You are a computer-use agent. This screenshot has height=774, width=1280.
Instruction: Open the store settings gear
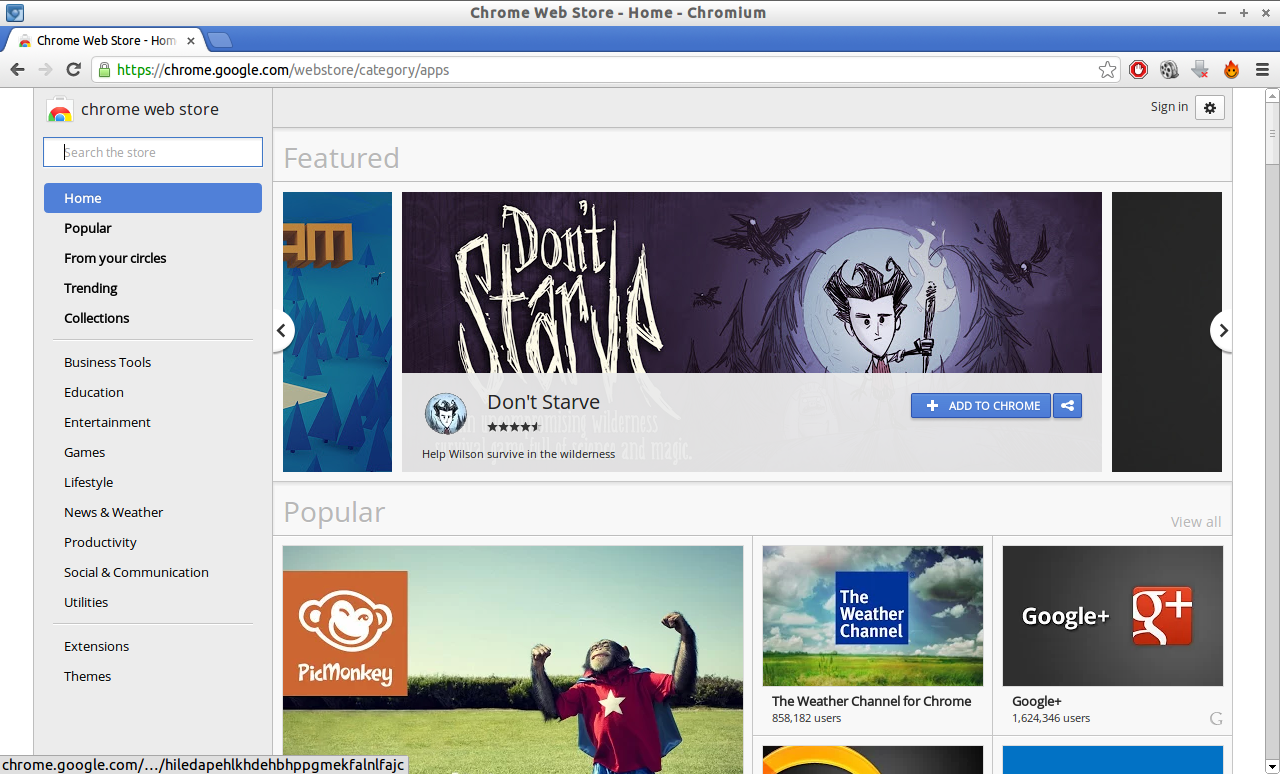click(x=1210, y=107)
